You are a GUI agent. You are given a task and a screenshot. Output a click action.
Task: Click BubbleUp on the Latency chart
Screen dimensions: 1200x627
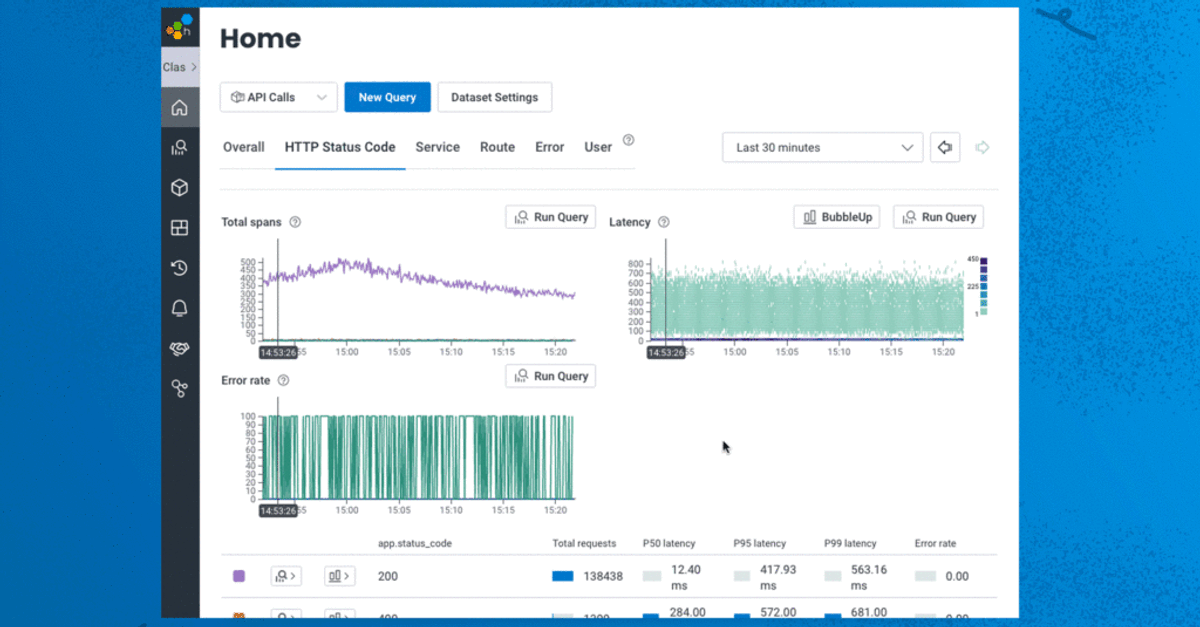point(837,217)
